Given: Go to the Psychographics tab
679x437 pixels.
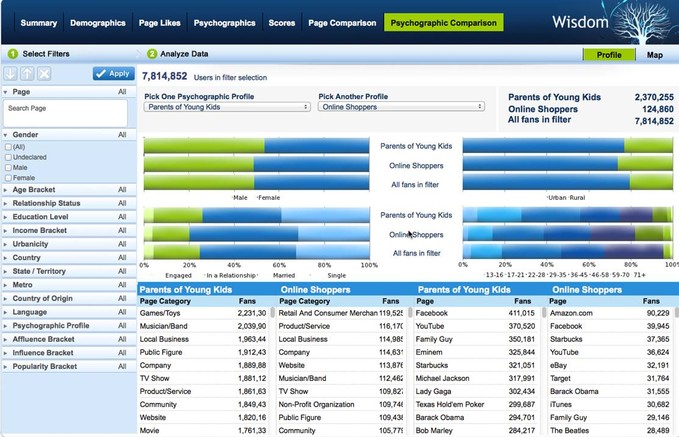Looking at the screenshot, I should 224,23.
